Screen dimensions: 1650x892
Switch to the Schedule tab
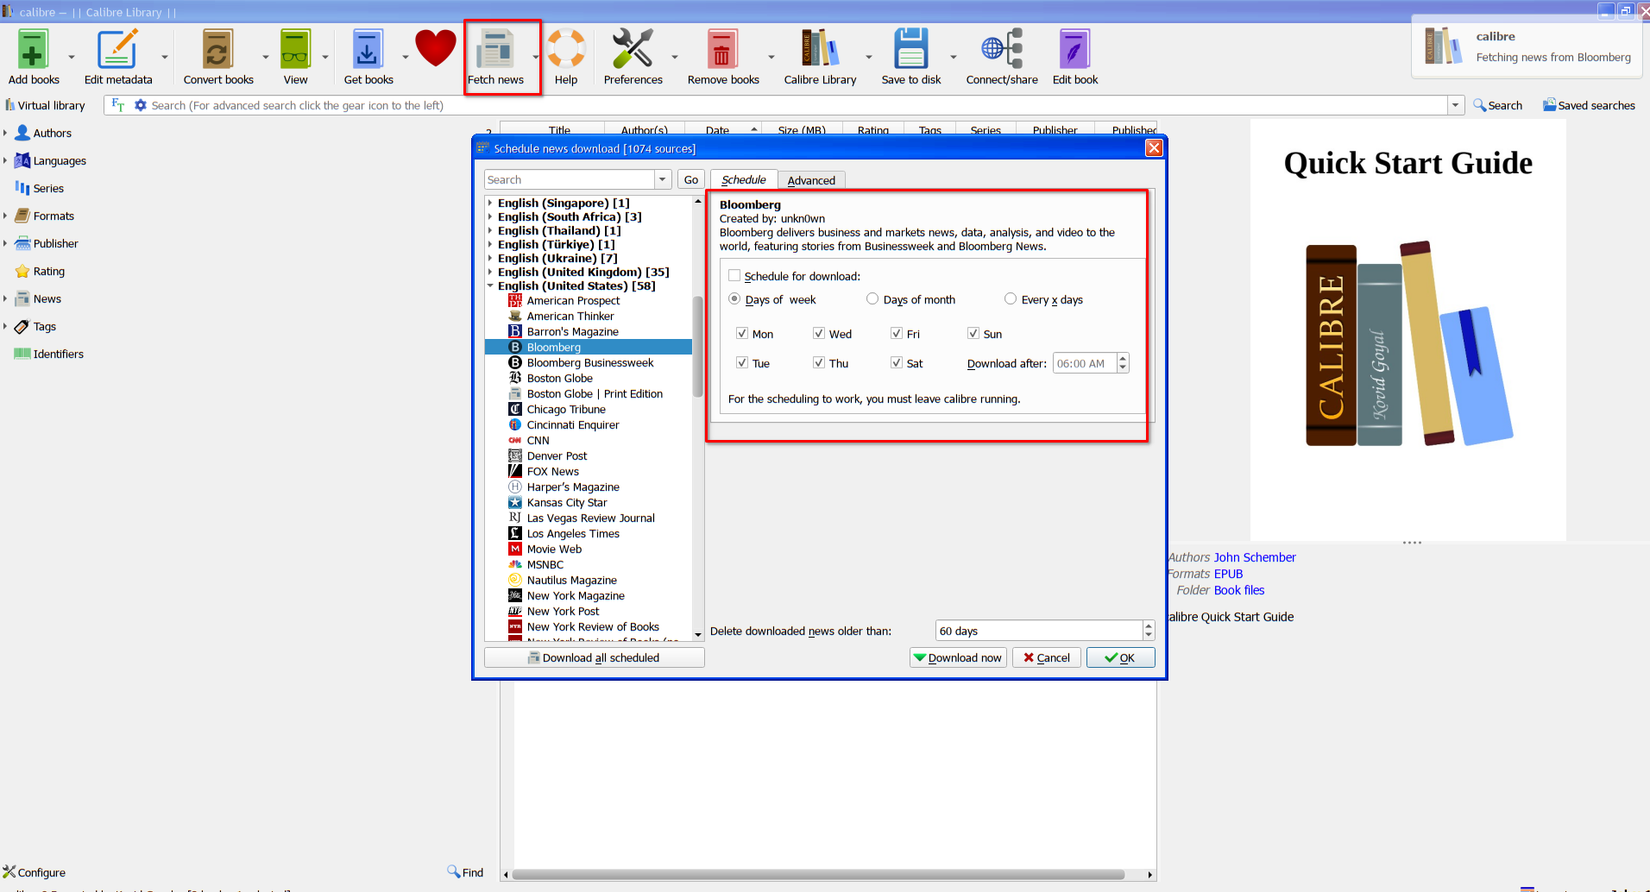click(x=743, y=179)
